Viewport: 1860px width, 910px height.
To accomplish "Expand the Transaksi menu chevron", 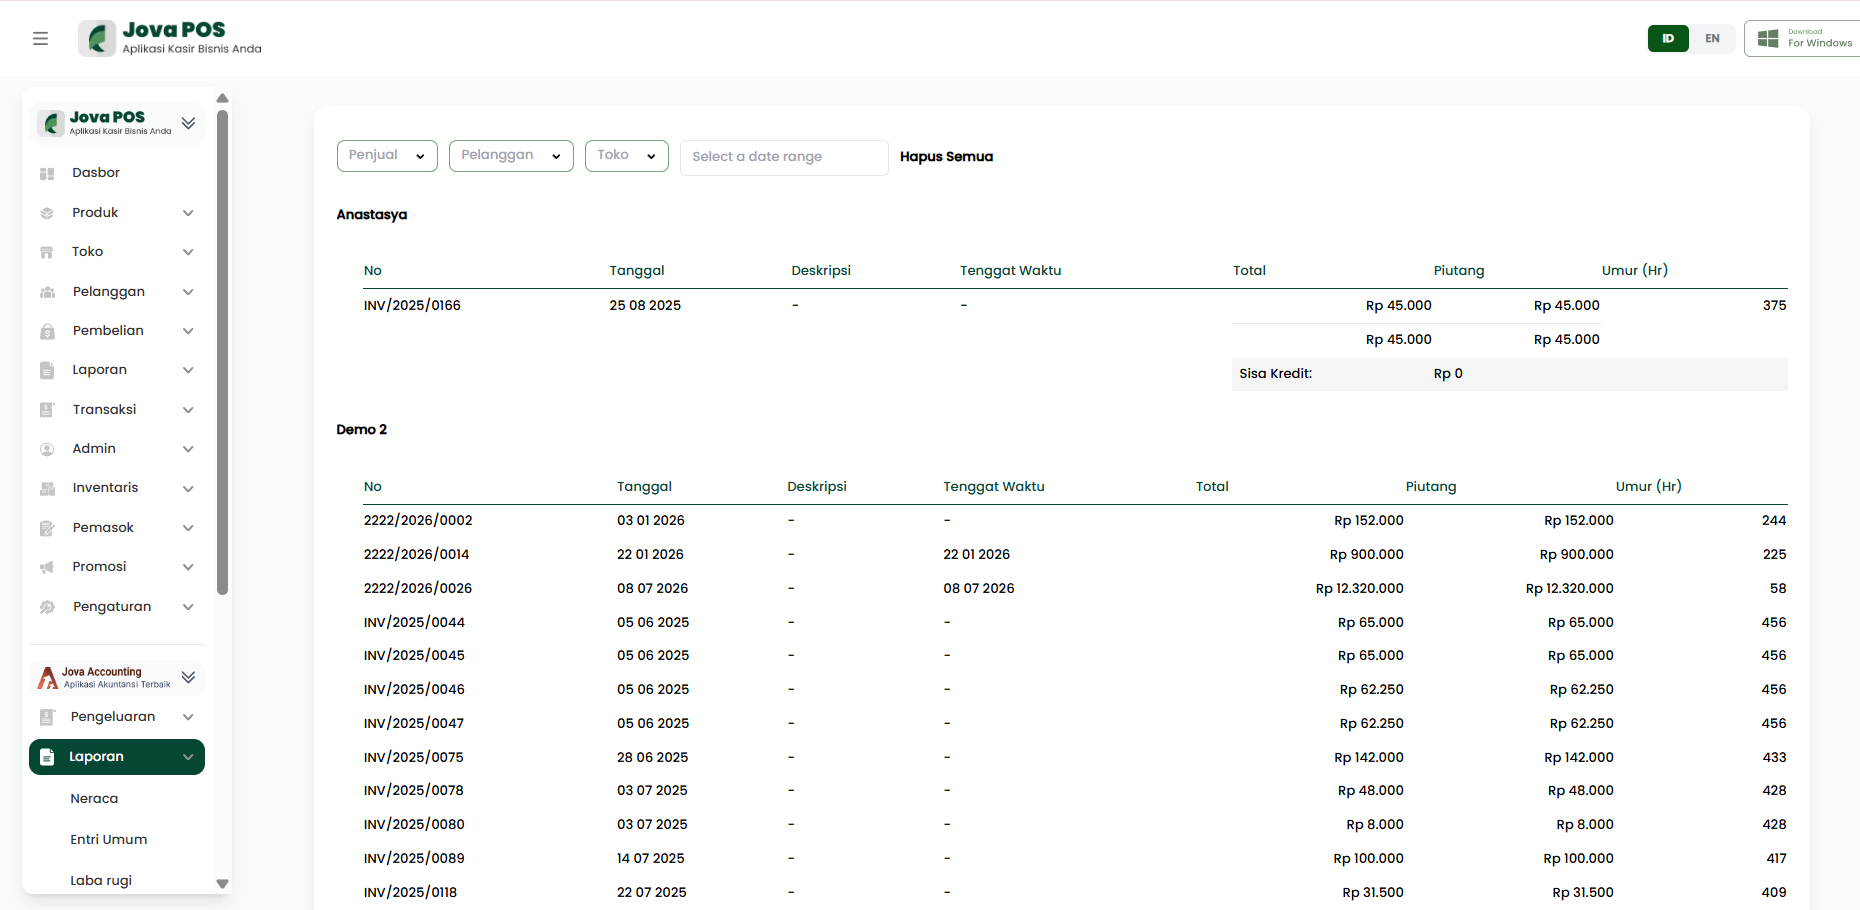I will coord(188,410).
